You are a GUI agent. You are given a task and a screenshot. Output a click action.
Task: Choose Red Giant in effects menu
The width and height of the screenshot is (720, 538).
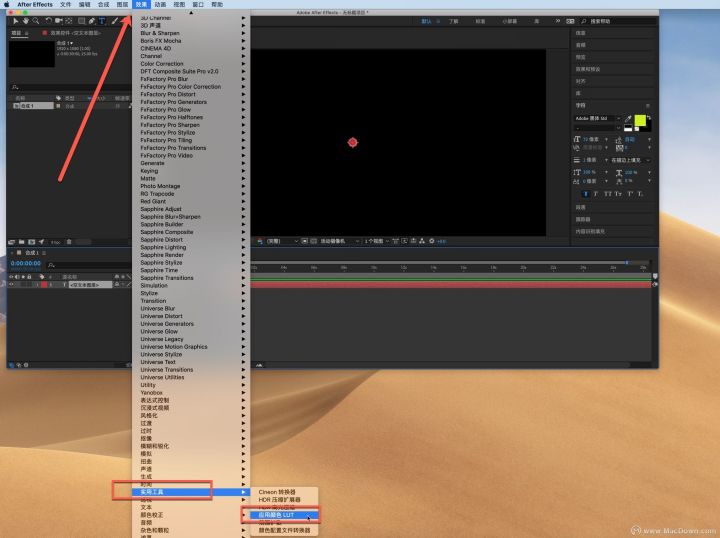pos(191,202)
